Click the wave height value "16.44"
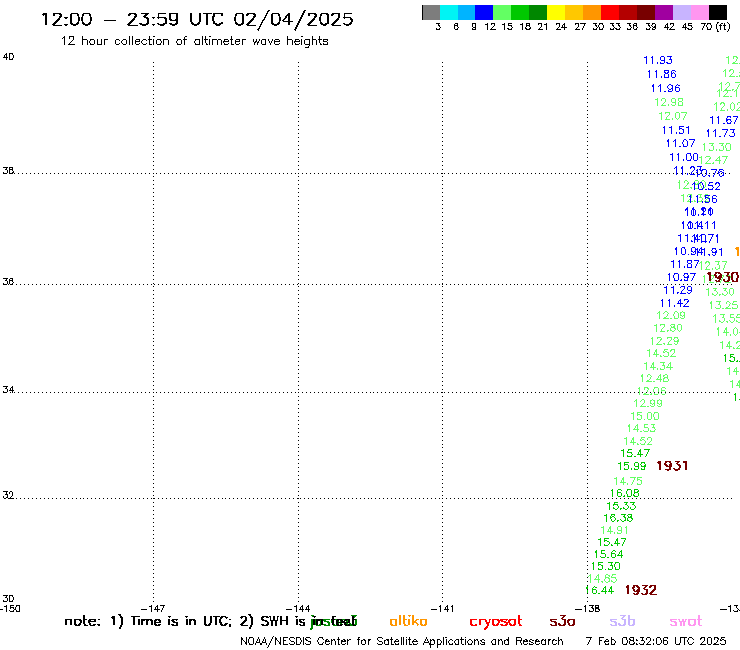Image resolution: width=740 pixels, height=650 pixels. point(599,591)
